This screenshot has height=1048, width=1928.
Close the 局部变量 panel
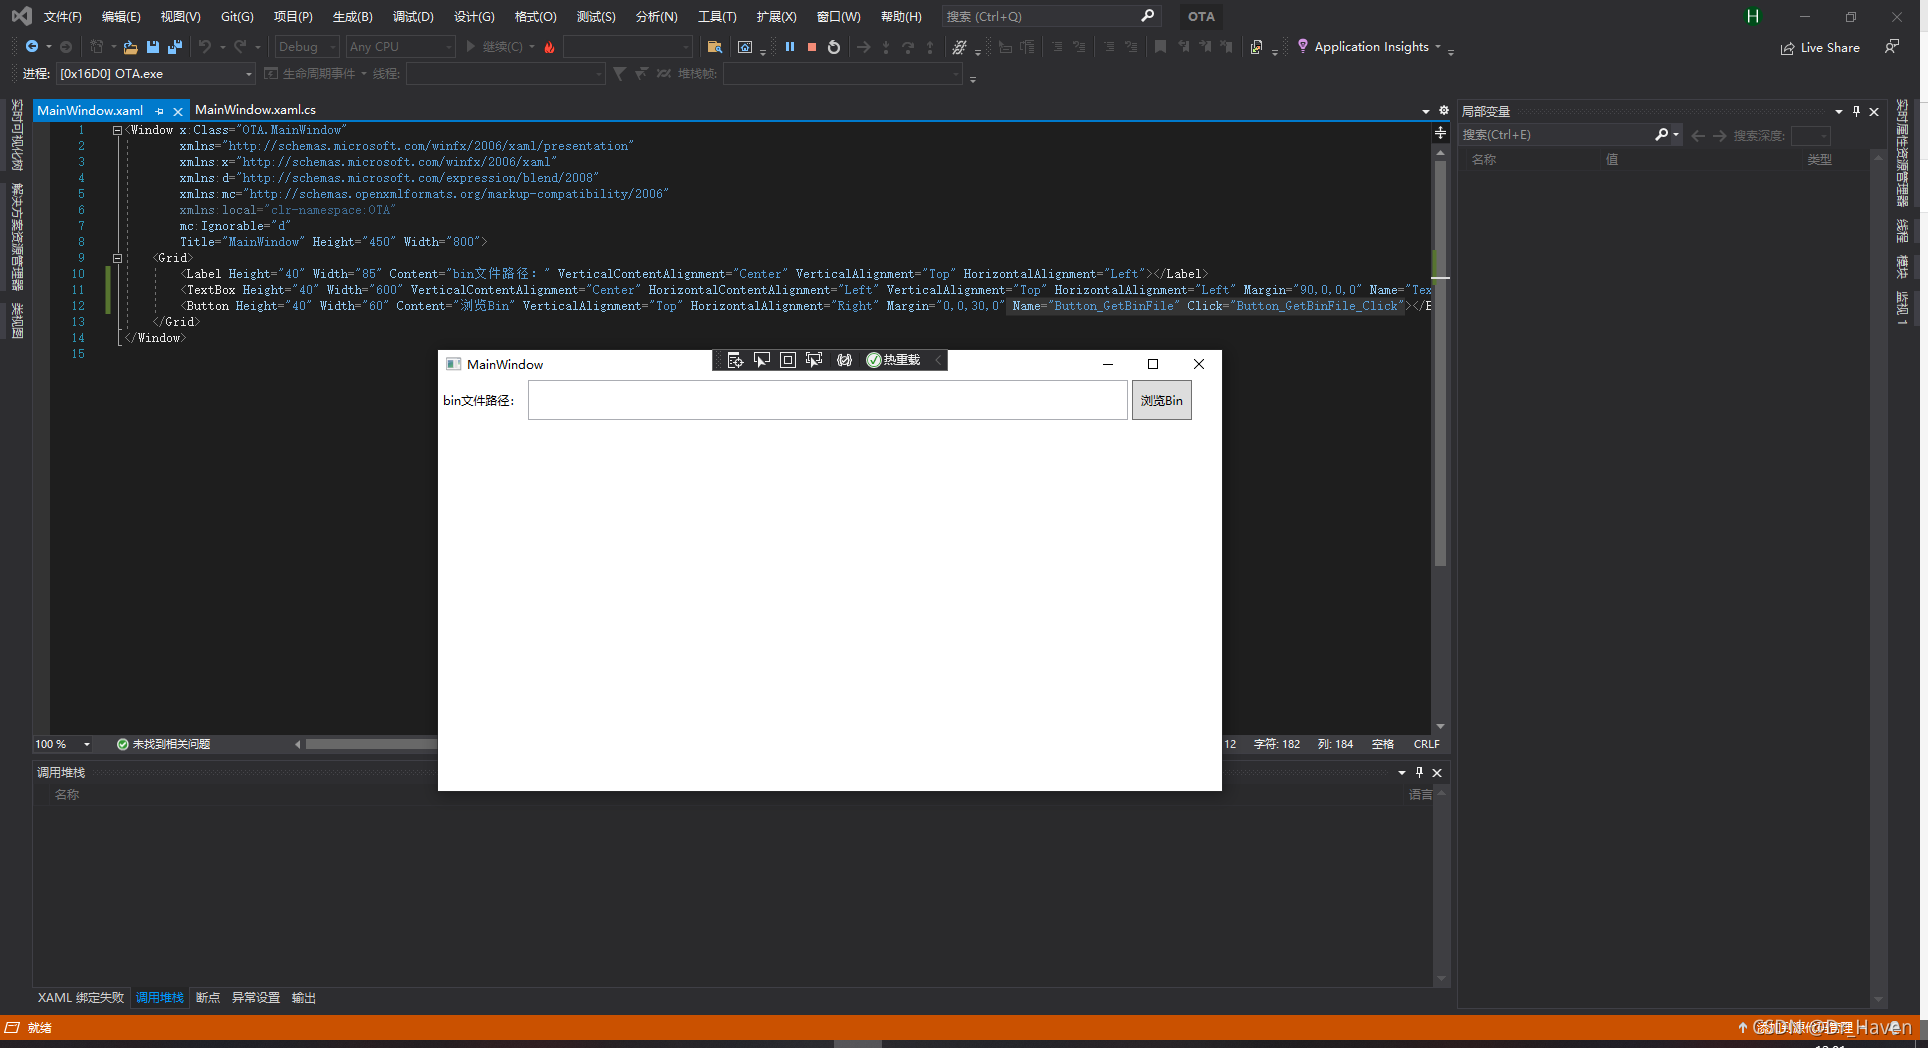1875,112
